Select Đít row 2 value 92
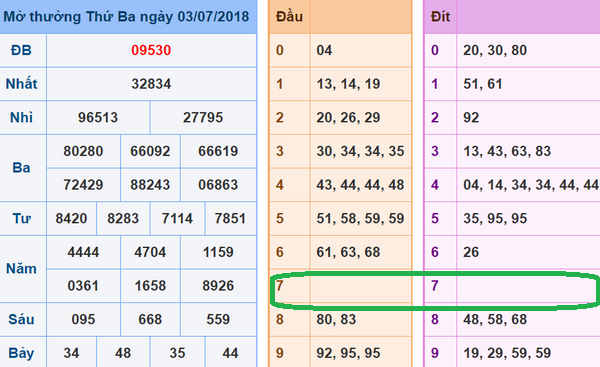Screen dimensions: 600x367 click(471, 117)
